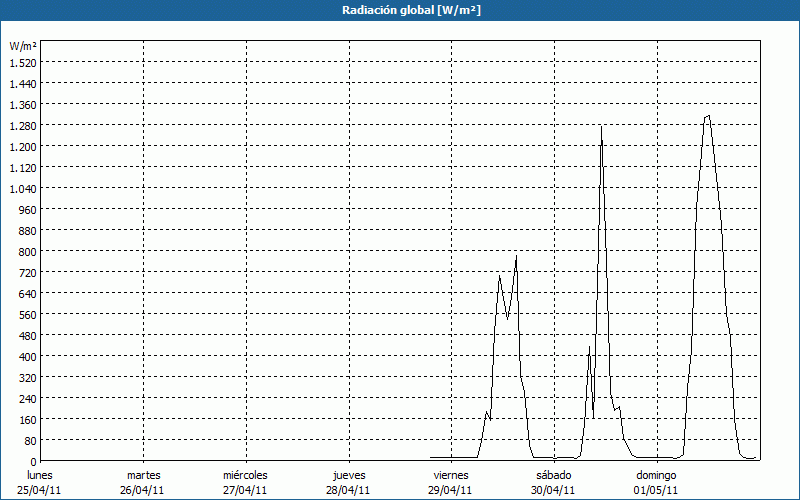Screen dimensions: 800x500
Task: Click the 480 y-axis value
Action: click(29, 335)
